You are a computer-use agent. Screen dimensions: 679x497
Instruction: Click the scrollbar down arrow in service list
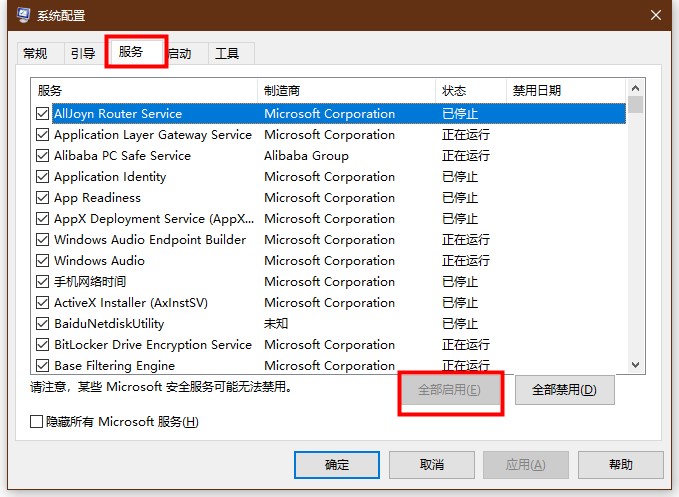click(x=636, y=366)
